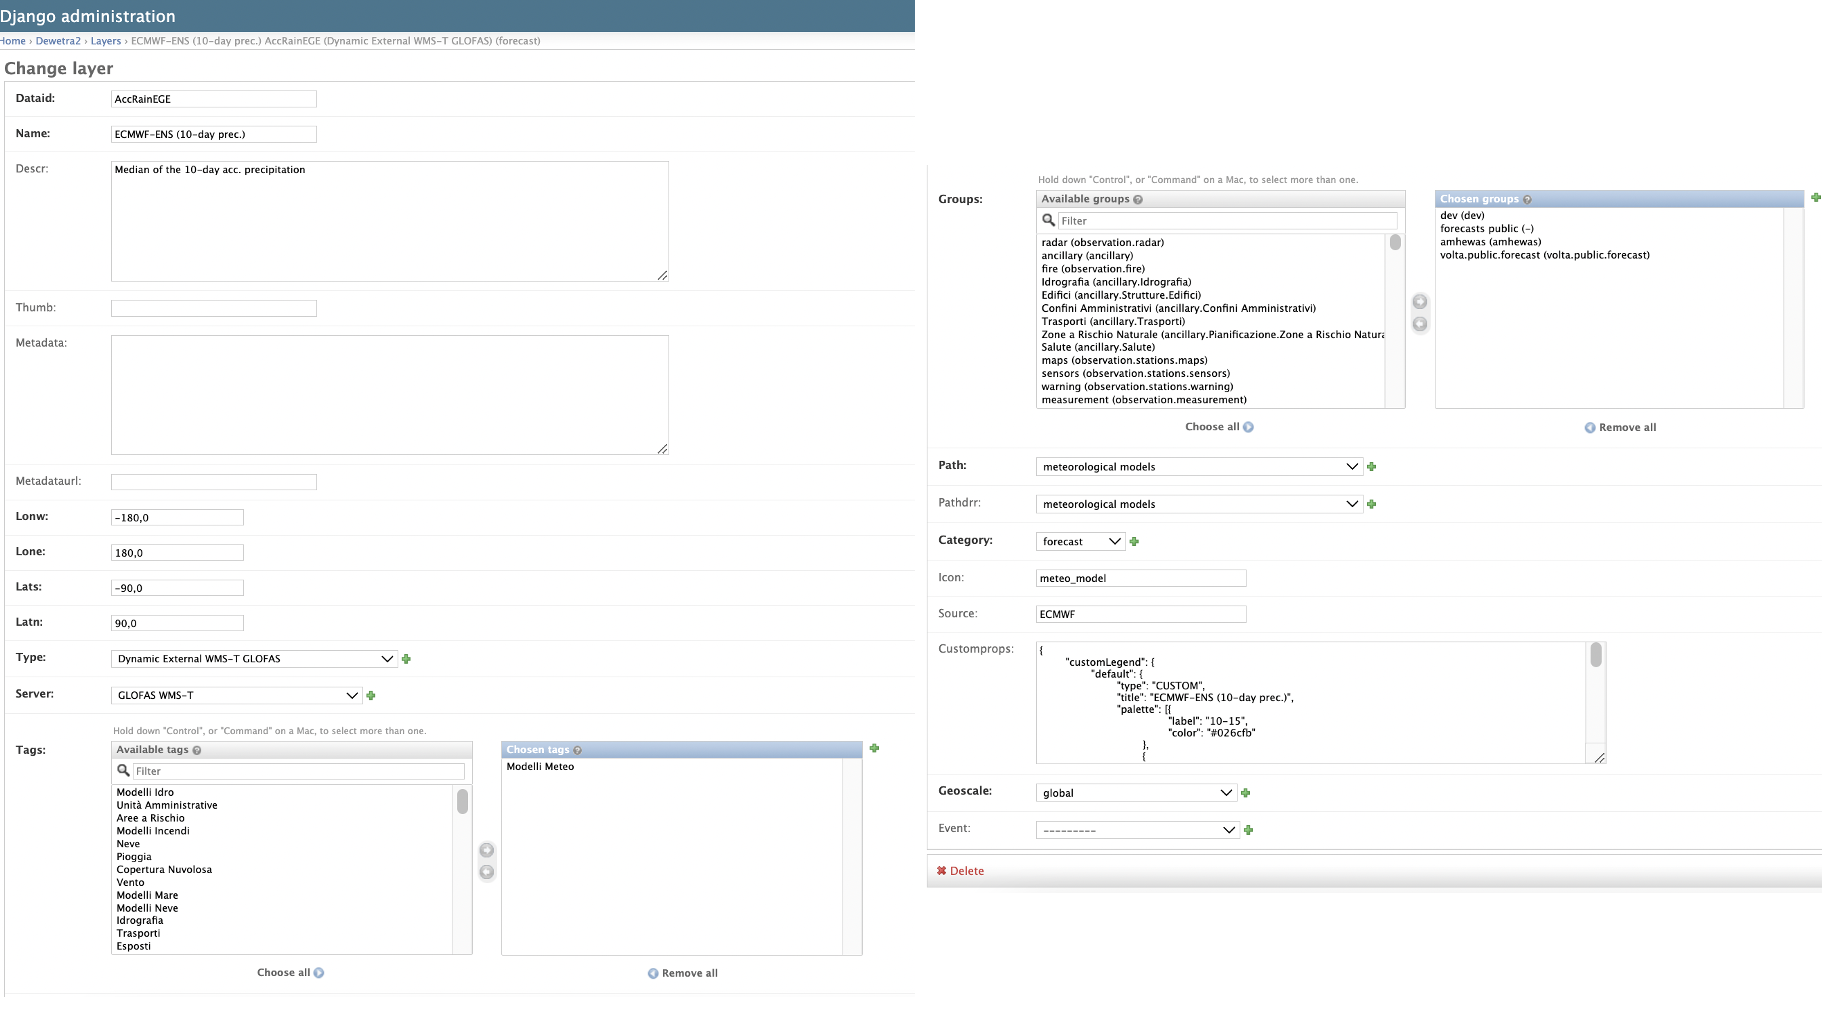Open the Server dropdown GLOFAS WMS-T
Viewport: 1822px width, 1013px height.
tap(236, 695)
